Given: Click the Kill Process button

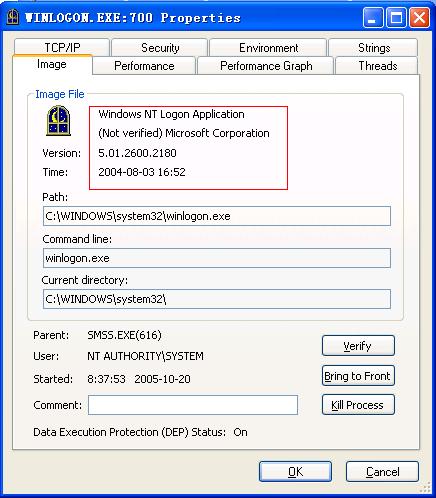Looking at the screenshot, I should click(358, 405).
